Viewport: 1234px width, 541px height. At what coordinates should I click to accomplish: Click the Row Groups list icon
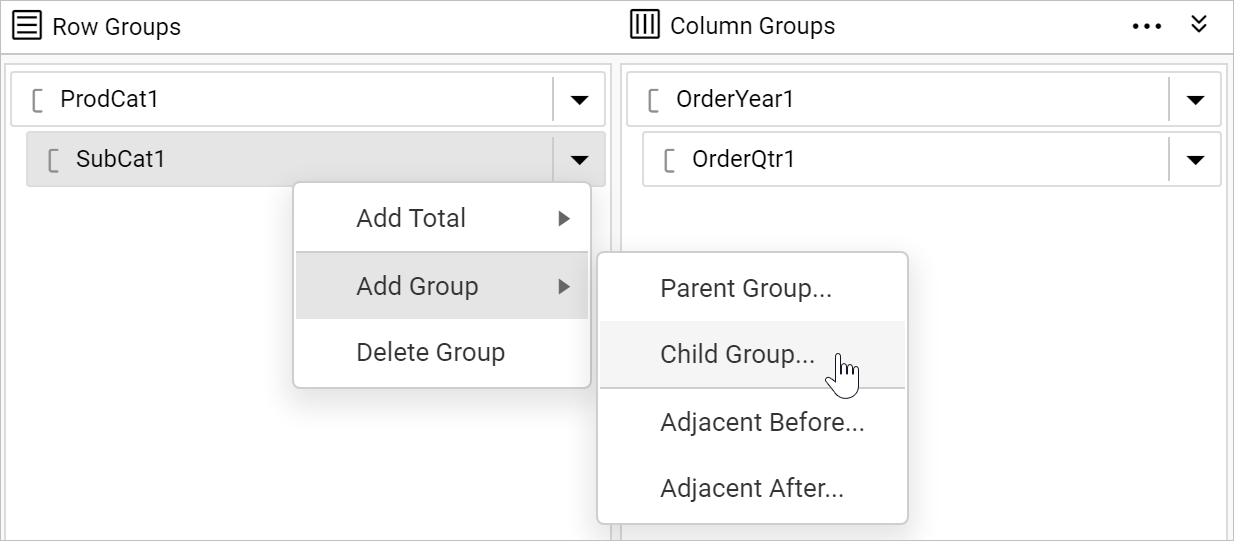pos(27,26)
